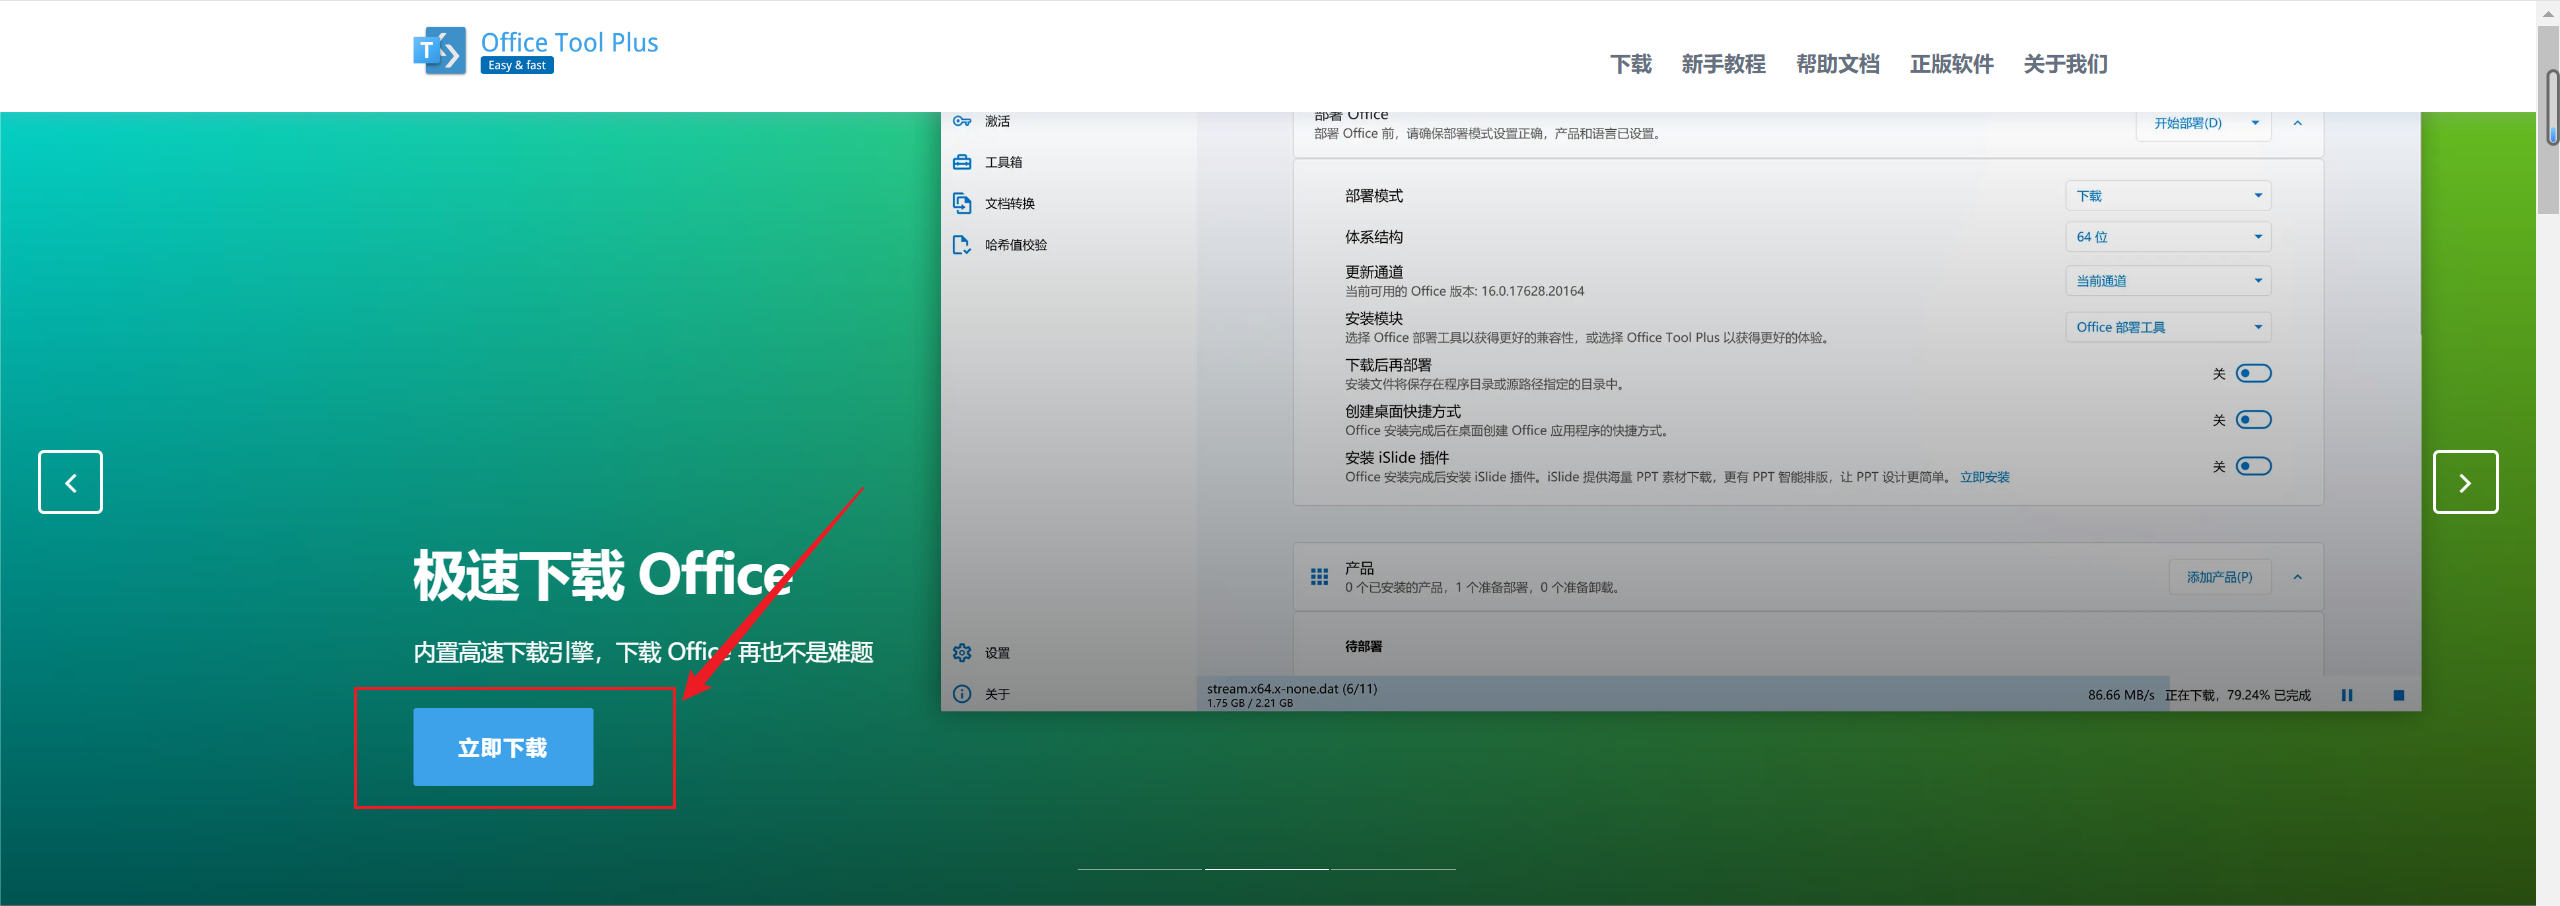Click the Office 版本 16.0.17628.20164 text

1464,291
